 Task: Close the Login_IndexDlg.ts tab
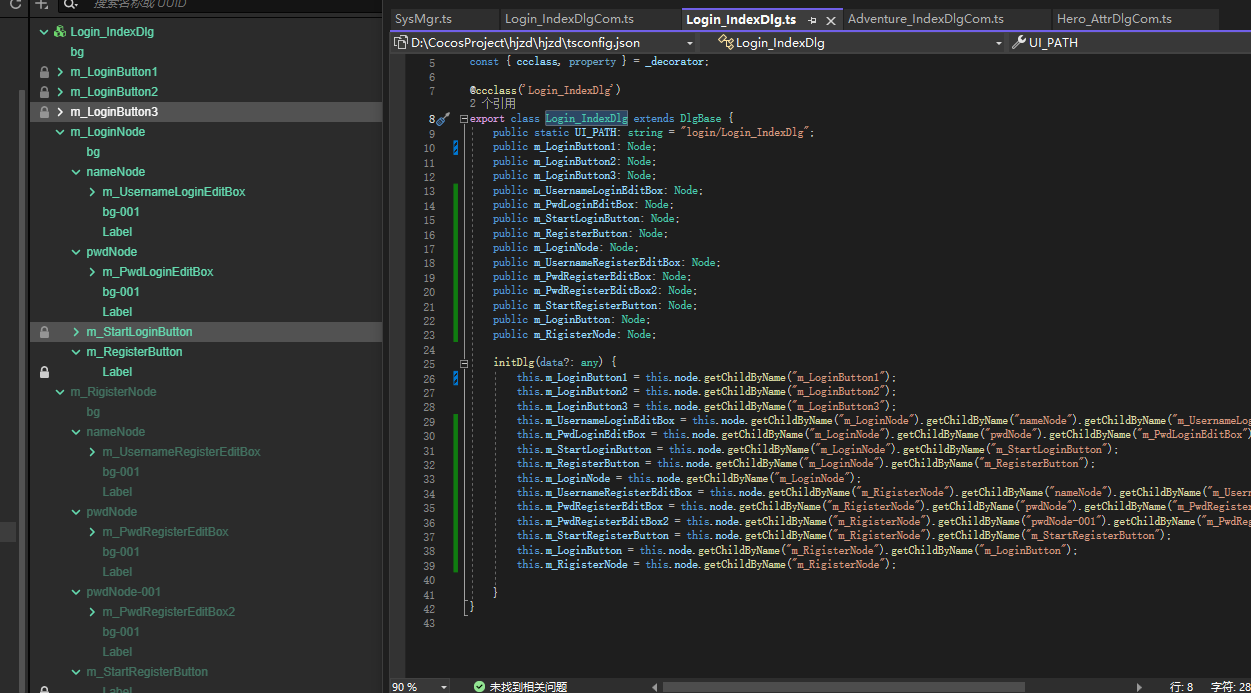(831, 20)
